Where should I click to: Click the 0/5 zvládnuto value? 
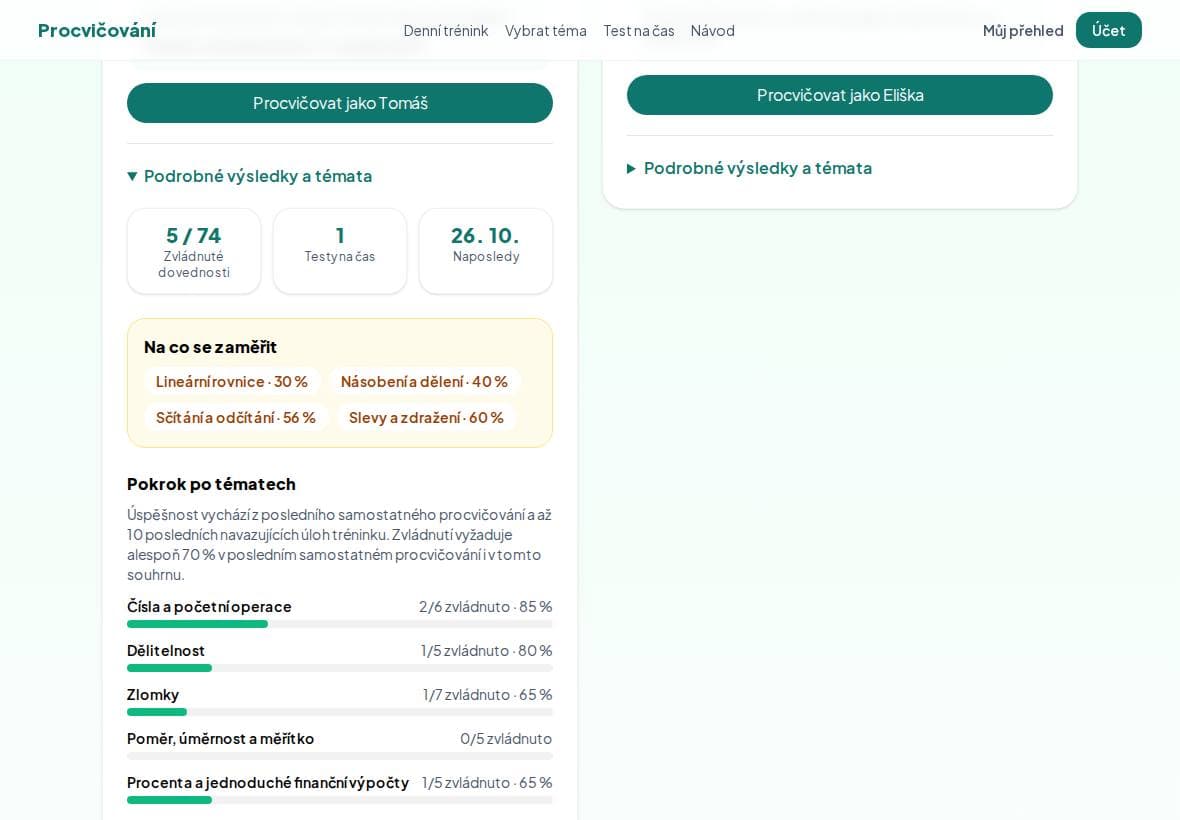[506, 739]
